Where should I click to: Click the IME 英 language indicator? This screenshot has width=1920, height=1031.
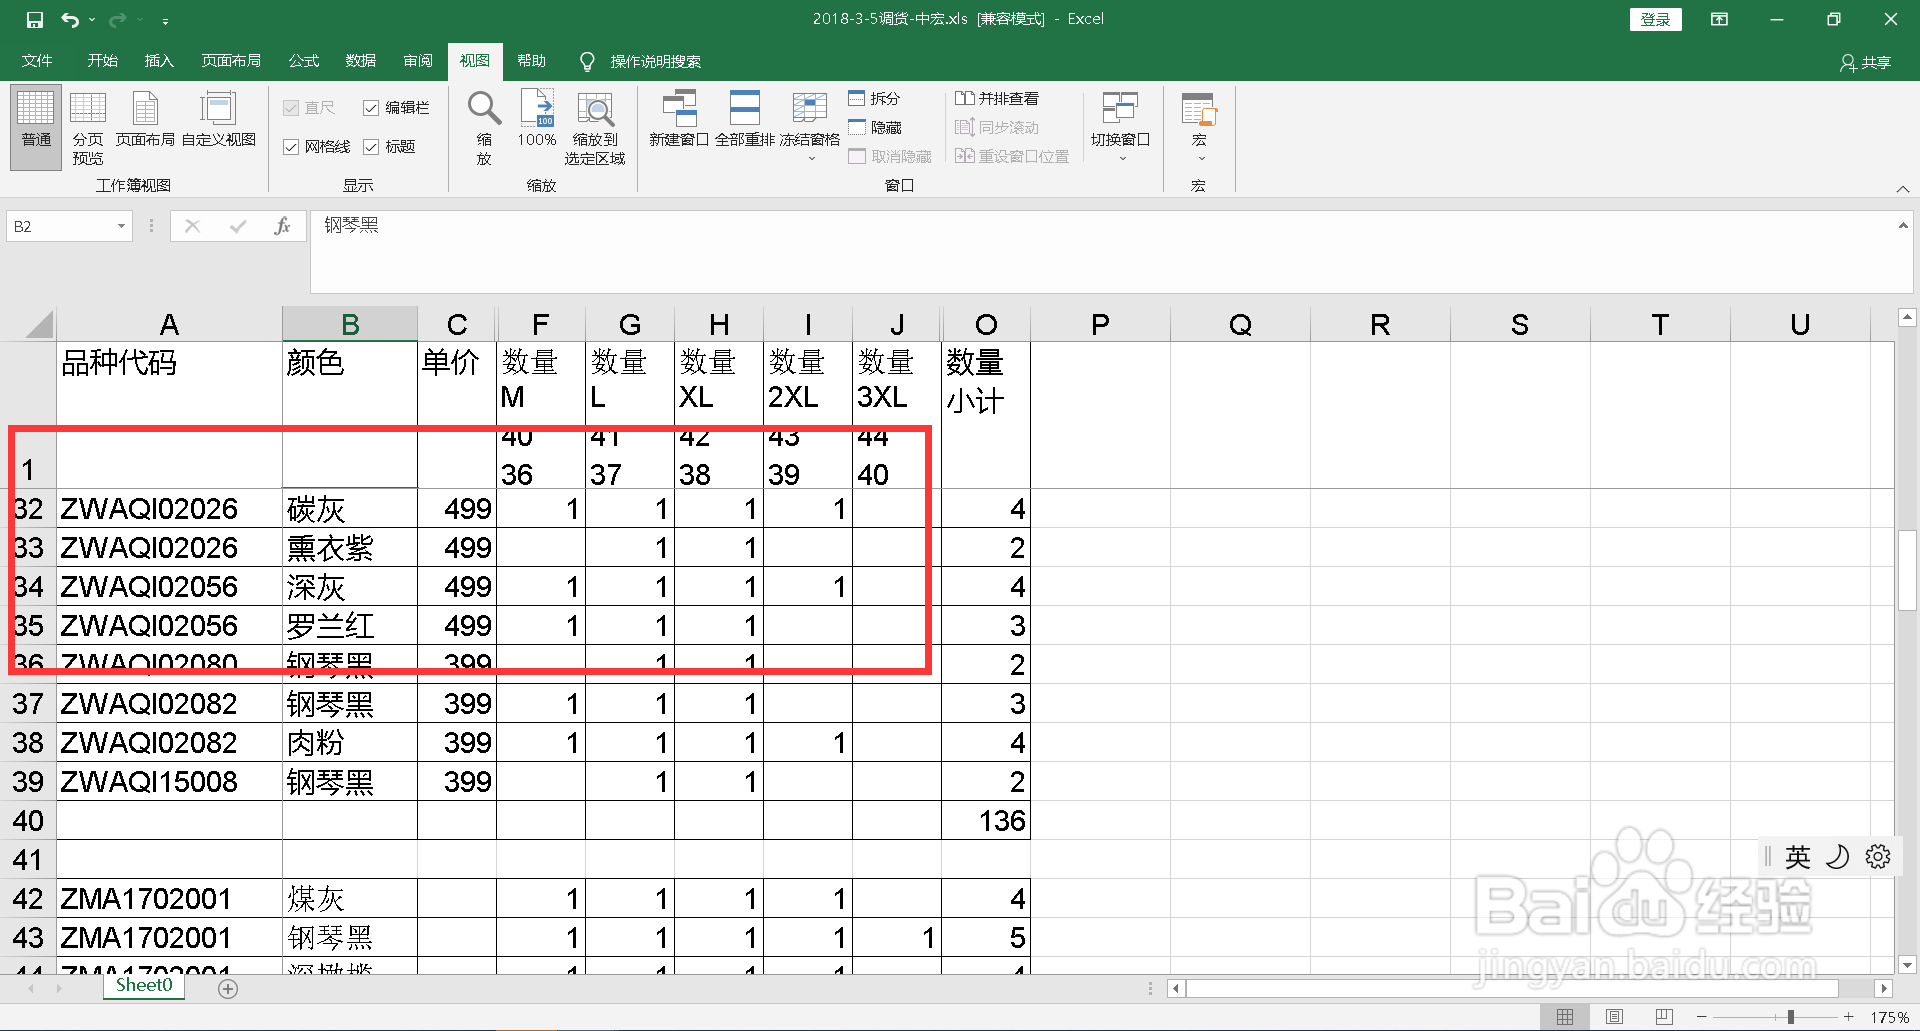[1798, 857]
